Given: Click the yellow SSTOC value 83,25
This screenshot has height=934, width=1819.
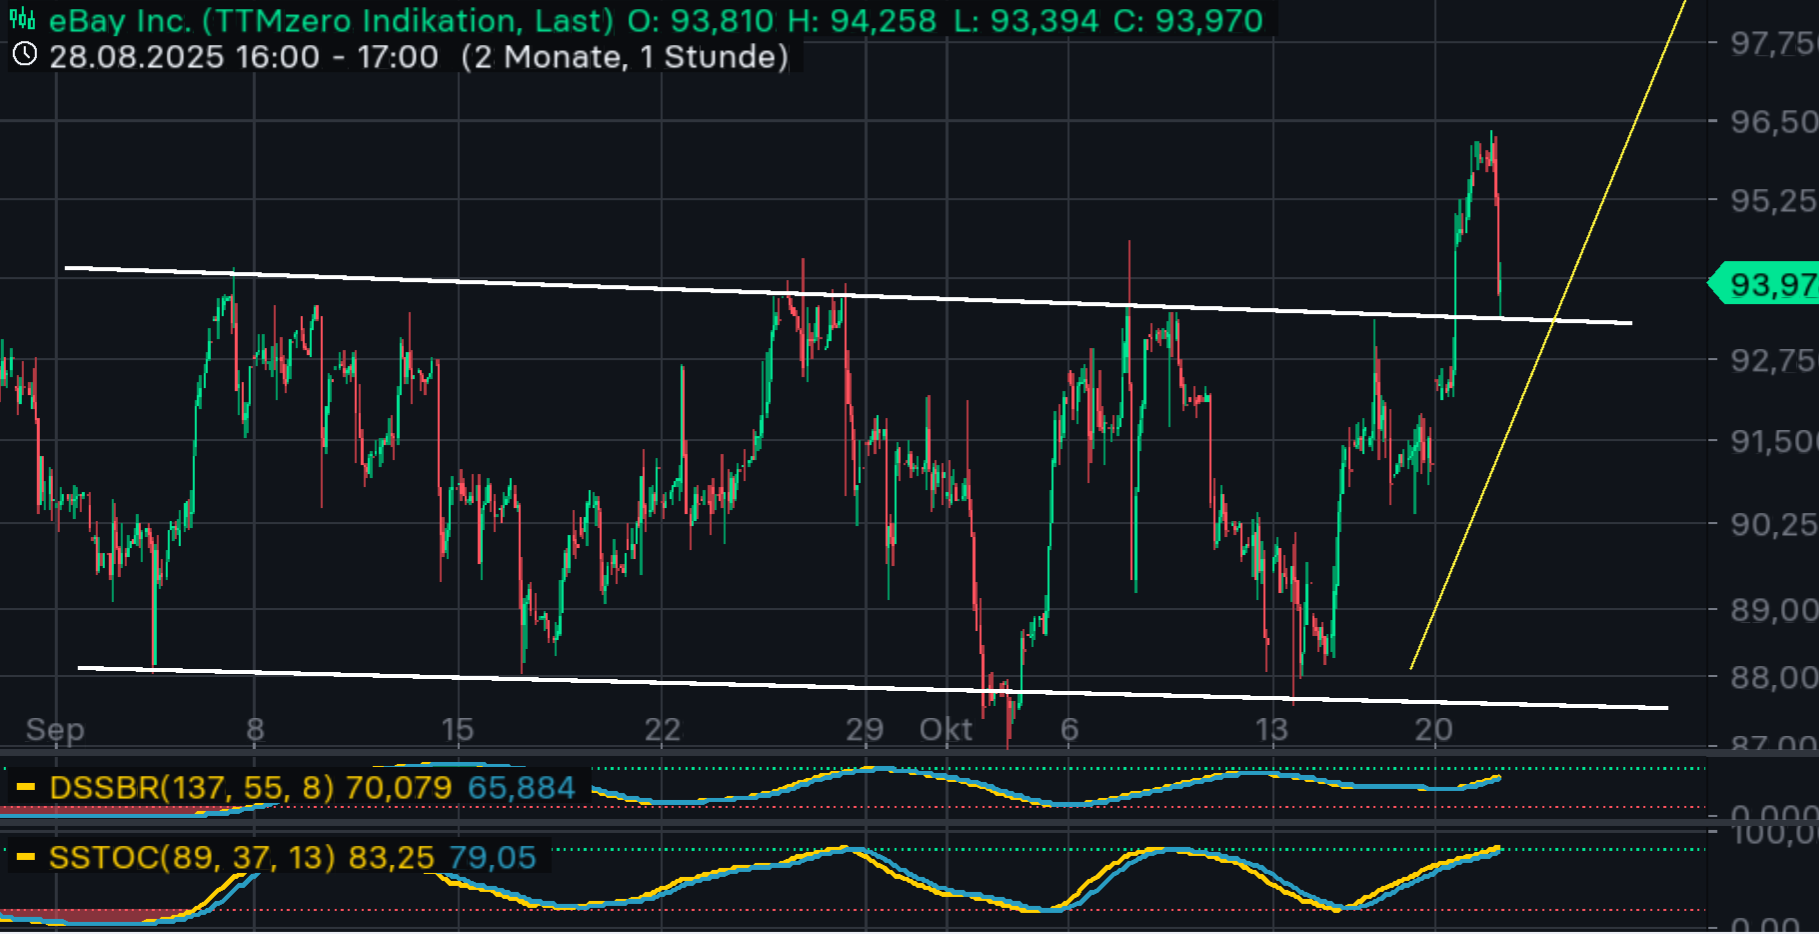Looking at the screenshot, I should coord(391,858).
